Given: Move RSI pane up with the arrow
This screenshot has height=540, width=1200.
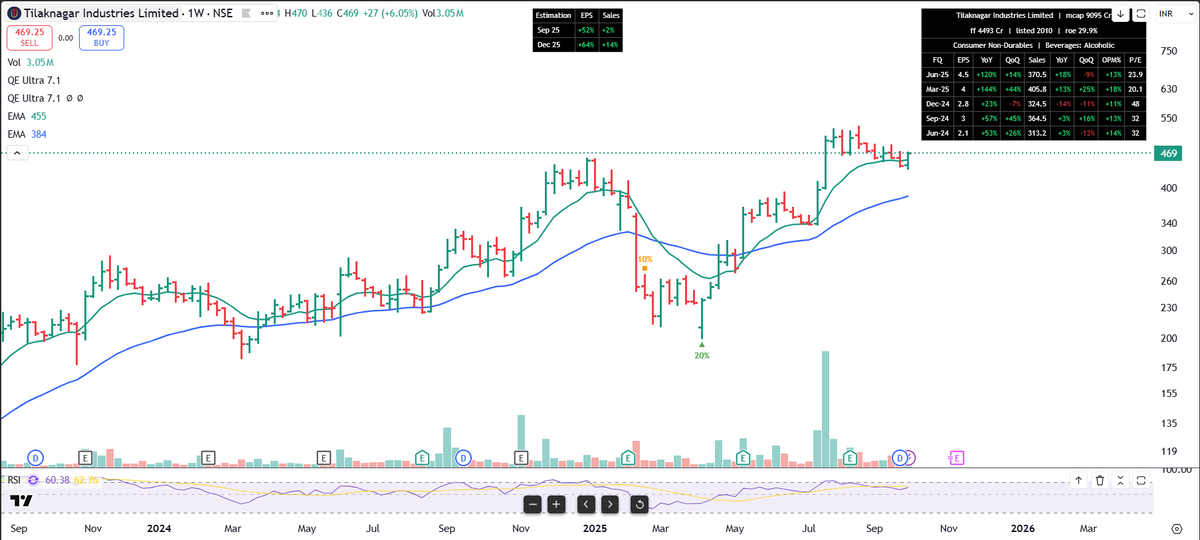Looking at the screenshot, I should [1079, 481].
